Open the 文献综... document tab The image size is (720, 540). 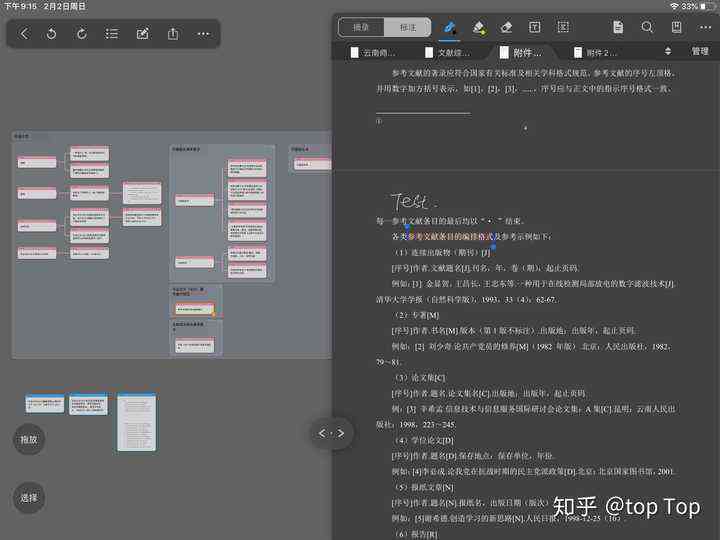pyautogui.click(x=448, y=52)
